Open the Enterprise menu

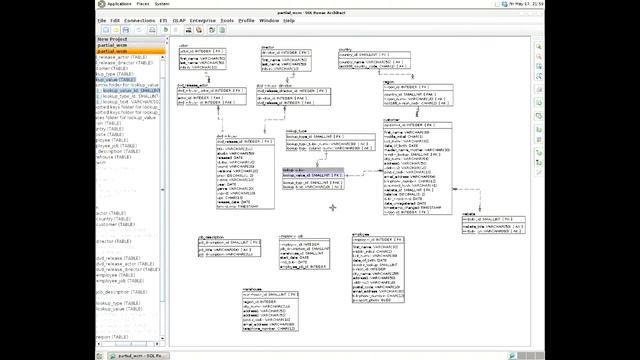pos(202,20)
